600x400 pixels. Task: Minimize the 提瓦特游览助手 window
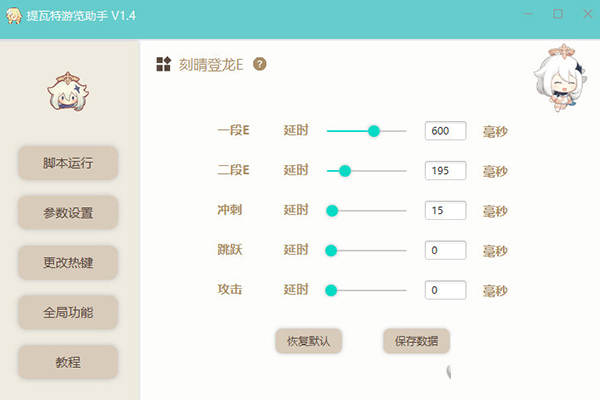point(528,14)
